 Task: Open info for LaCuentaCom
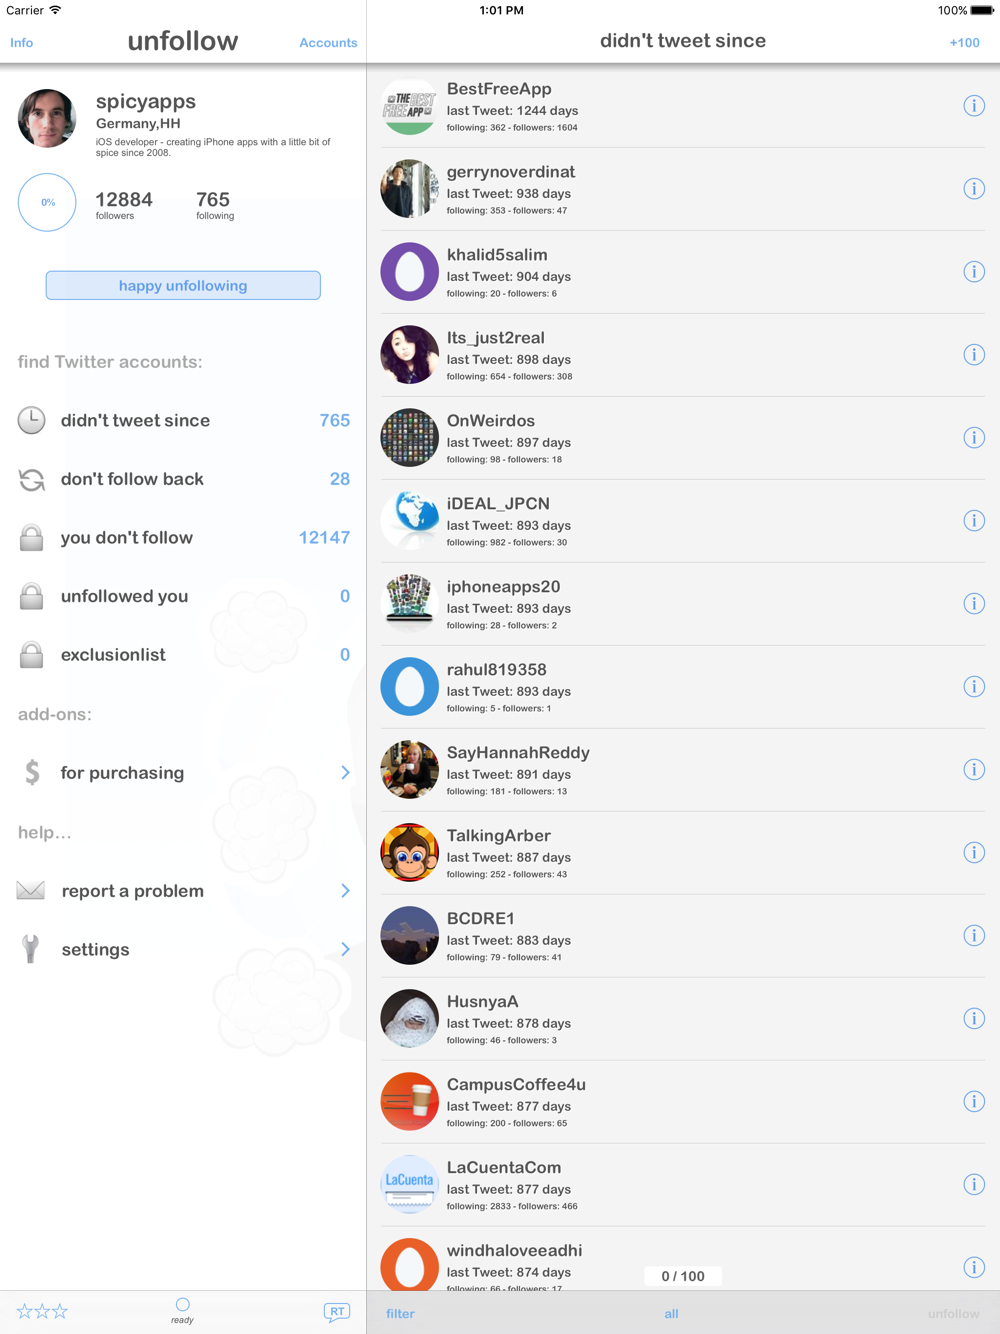tap(974, 1185)
